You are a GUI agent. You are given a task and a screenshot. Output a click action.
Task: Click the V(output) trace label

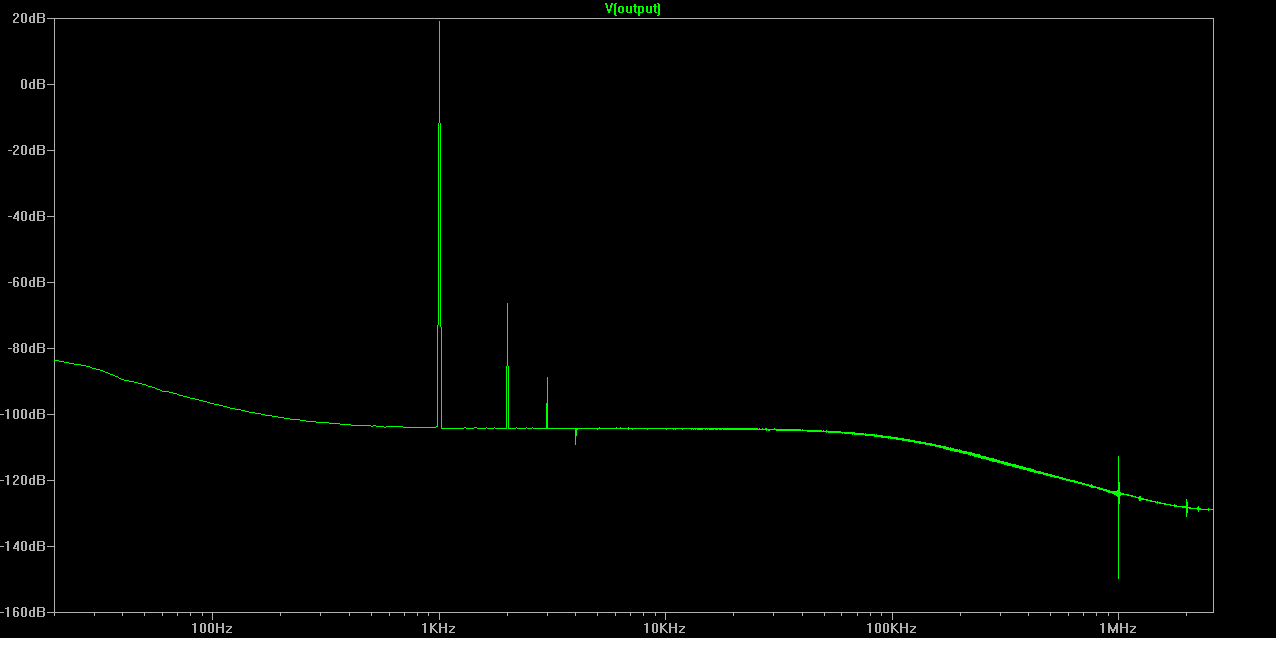click(632, 9)
